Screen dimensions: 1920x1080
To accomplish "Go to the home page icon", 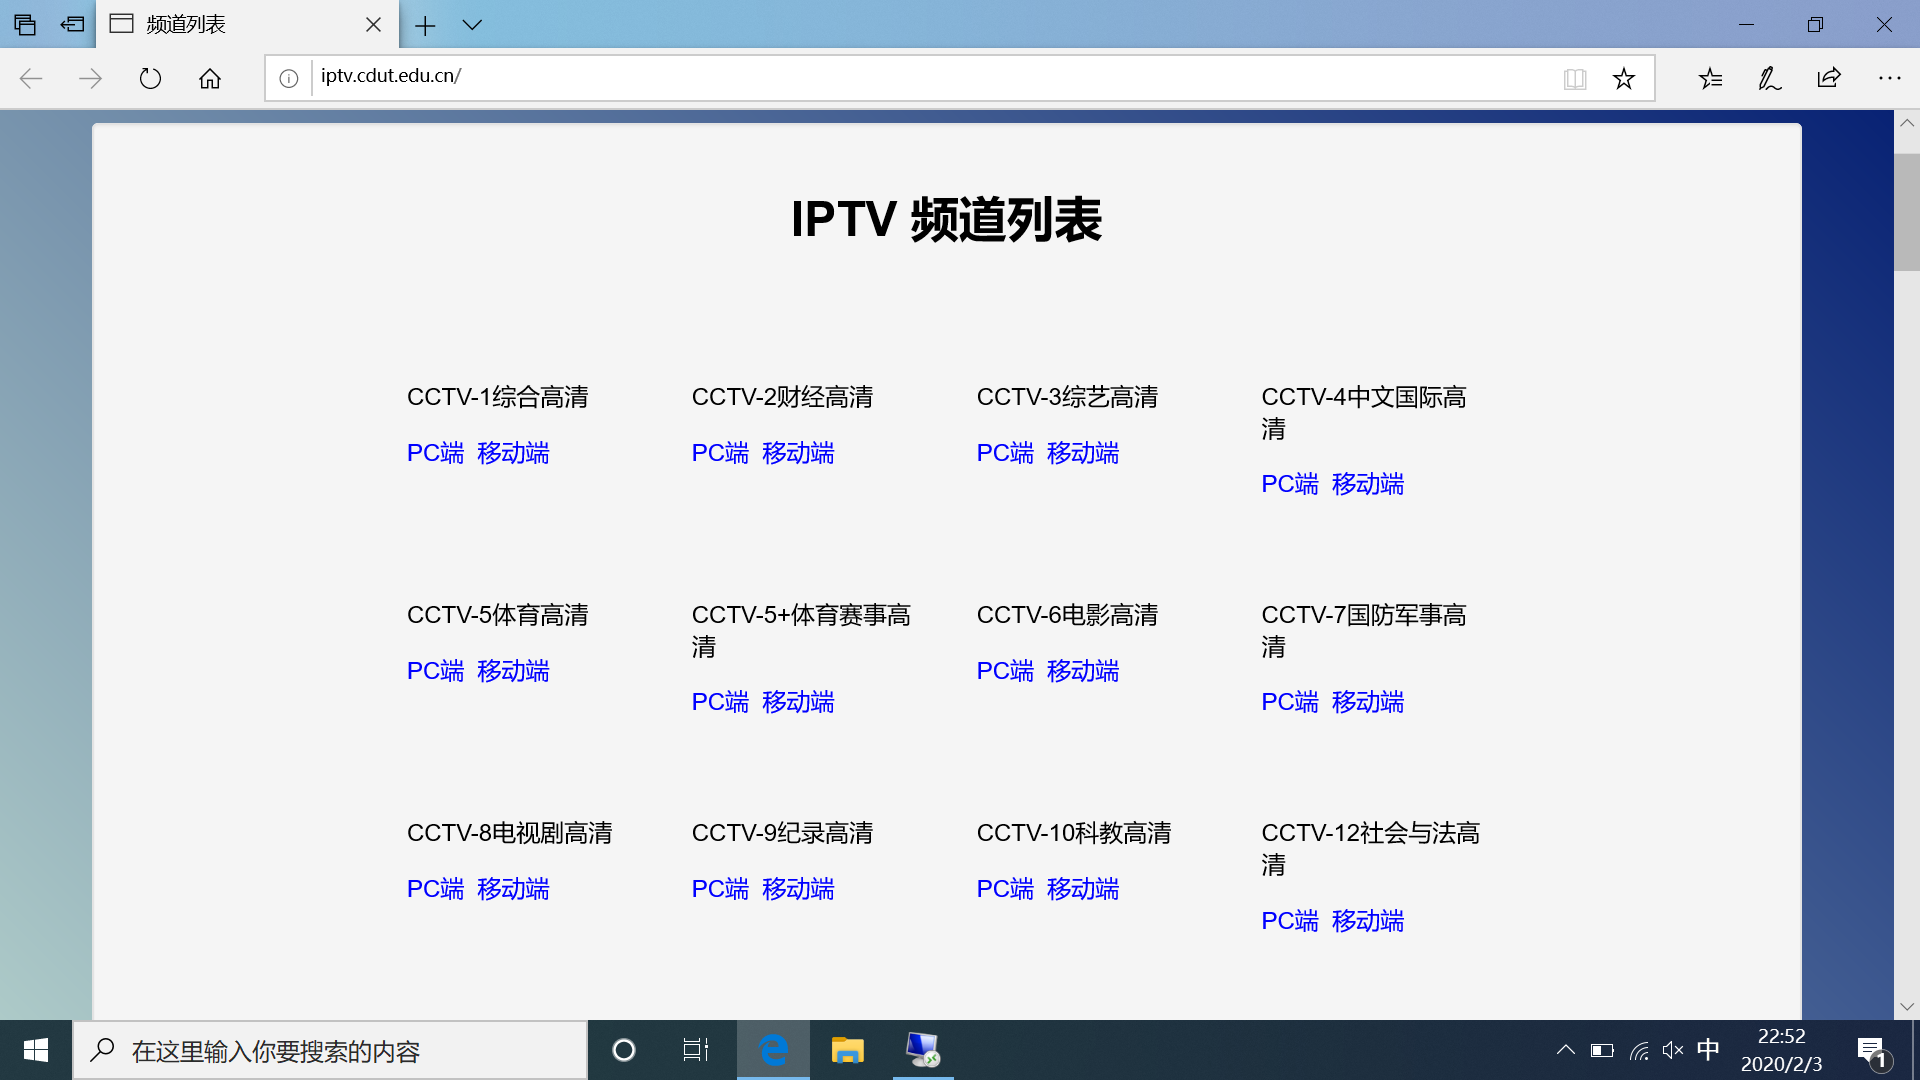I will (x=210, y=78).
